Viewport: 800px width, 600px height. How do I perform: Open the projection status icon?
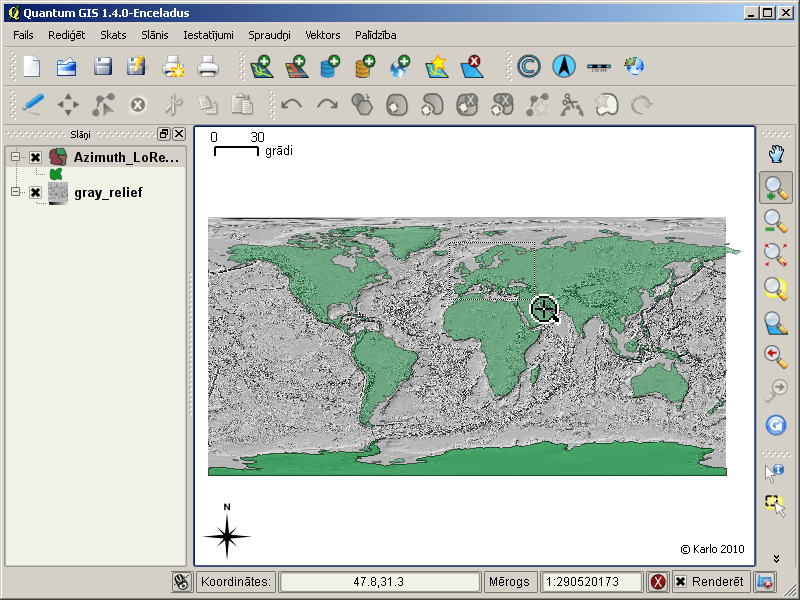click(764, 582)
